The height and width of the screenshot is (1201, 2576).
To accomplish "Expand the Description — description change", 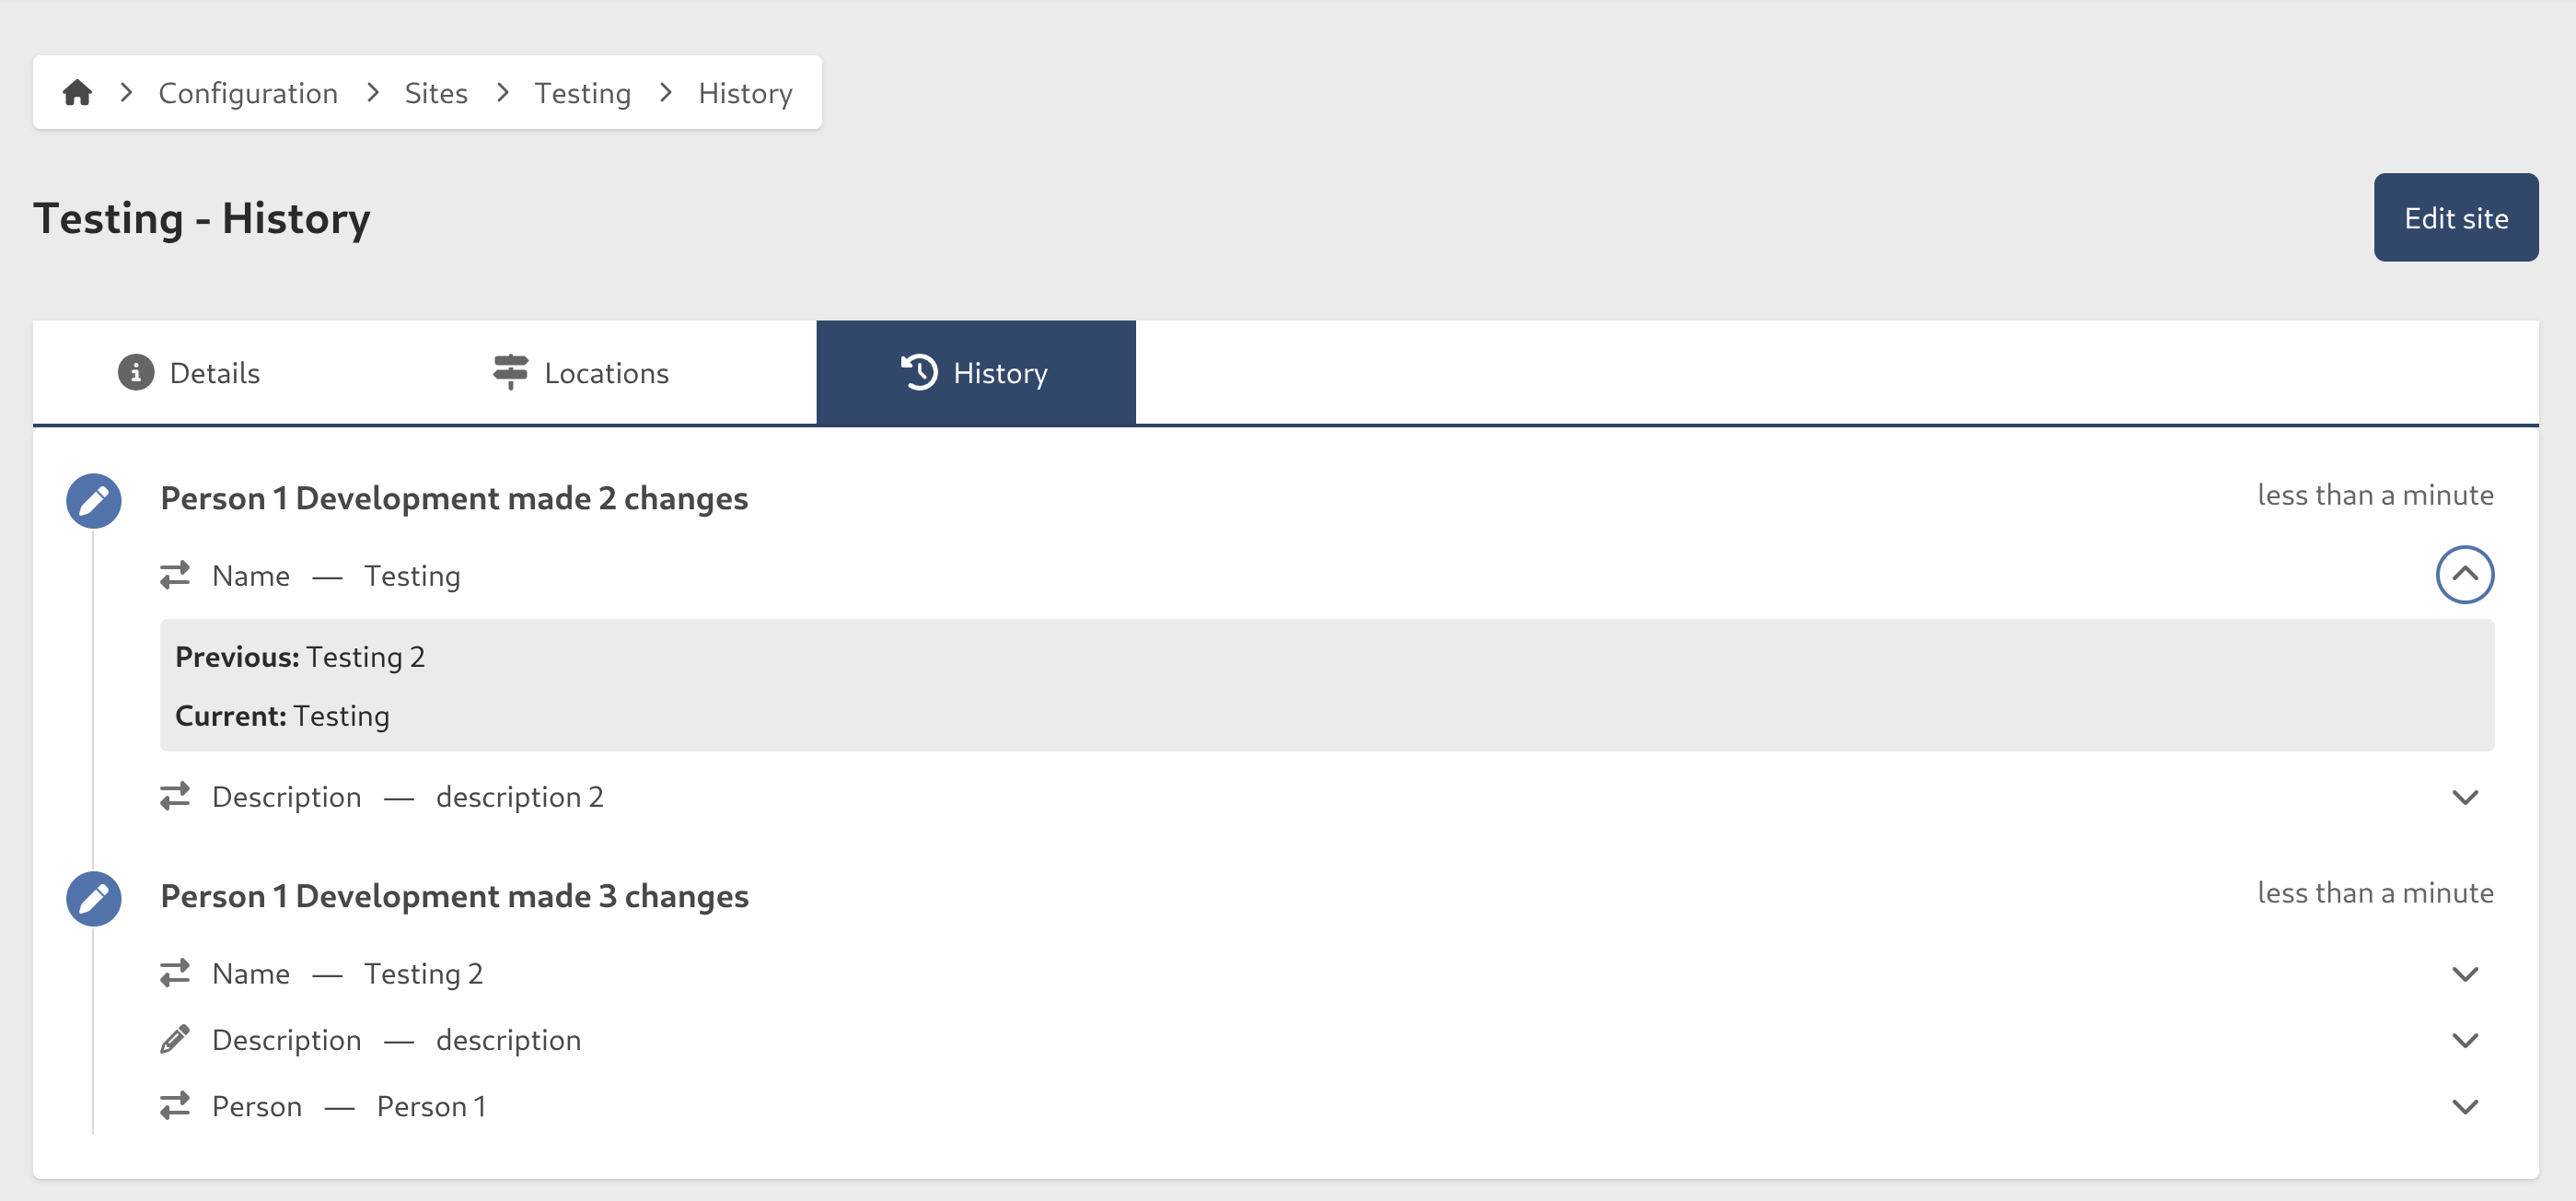I will pos(2465,1039).
